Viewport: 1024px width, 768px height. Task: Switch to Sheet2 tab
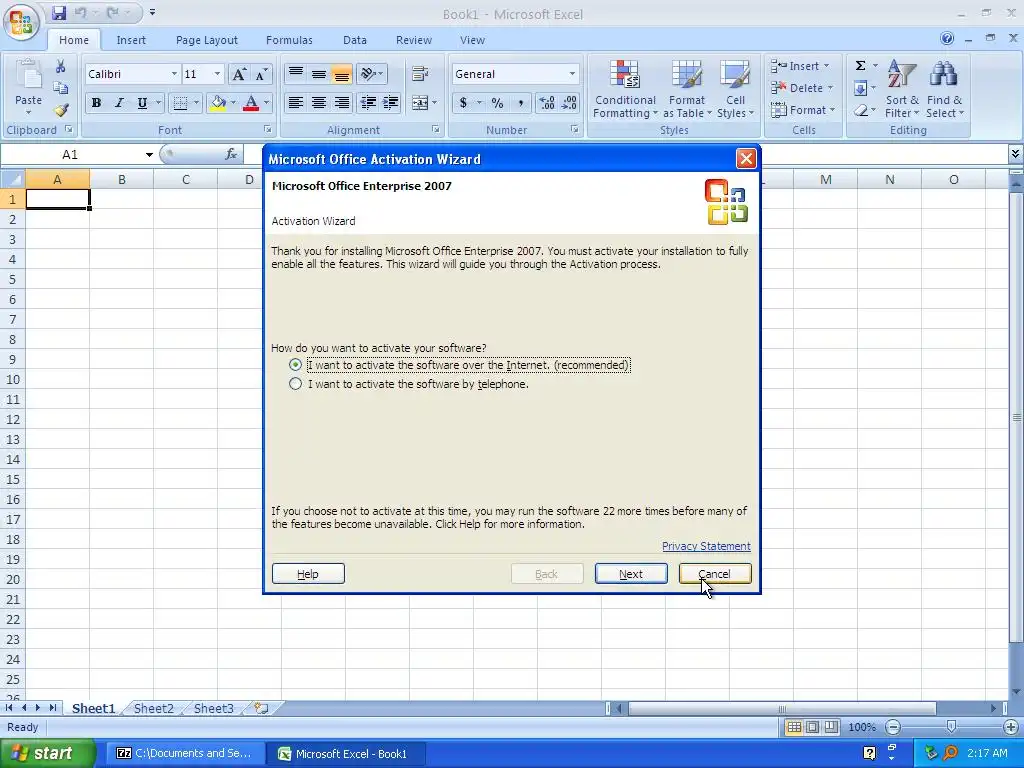(x=153, y=708)
